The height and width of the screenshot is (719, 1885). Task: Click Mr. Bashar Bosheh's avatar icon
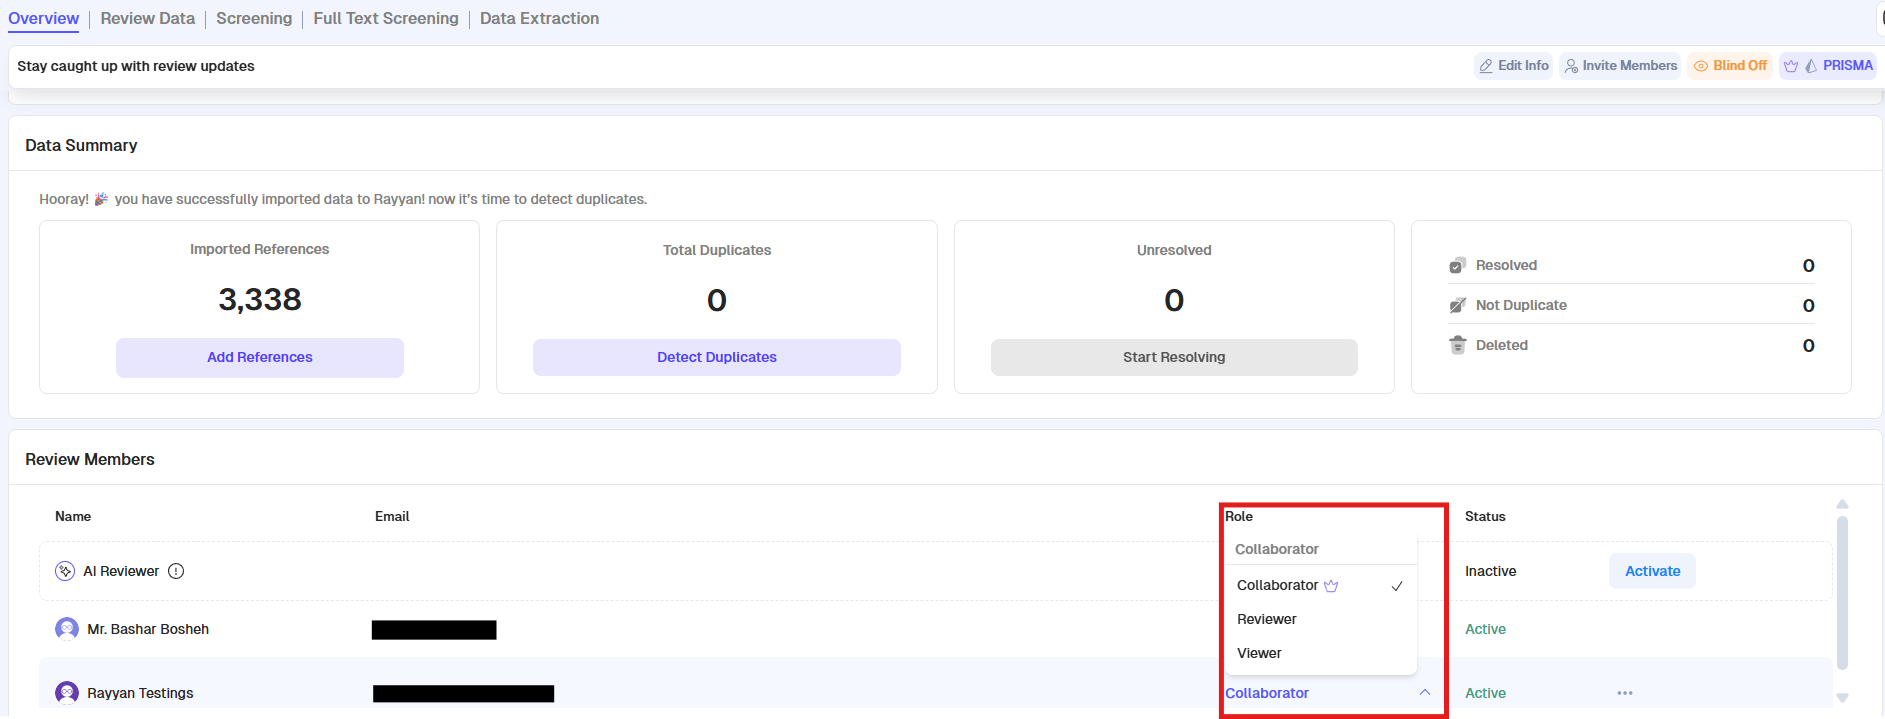click(67, 629)
